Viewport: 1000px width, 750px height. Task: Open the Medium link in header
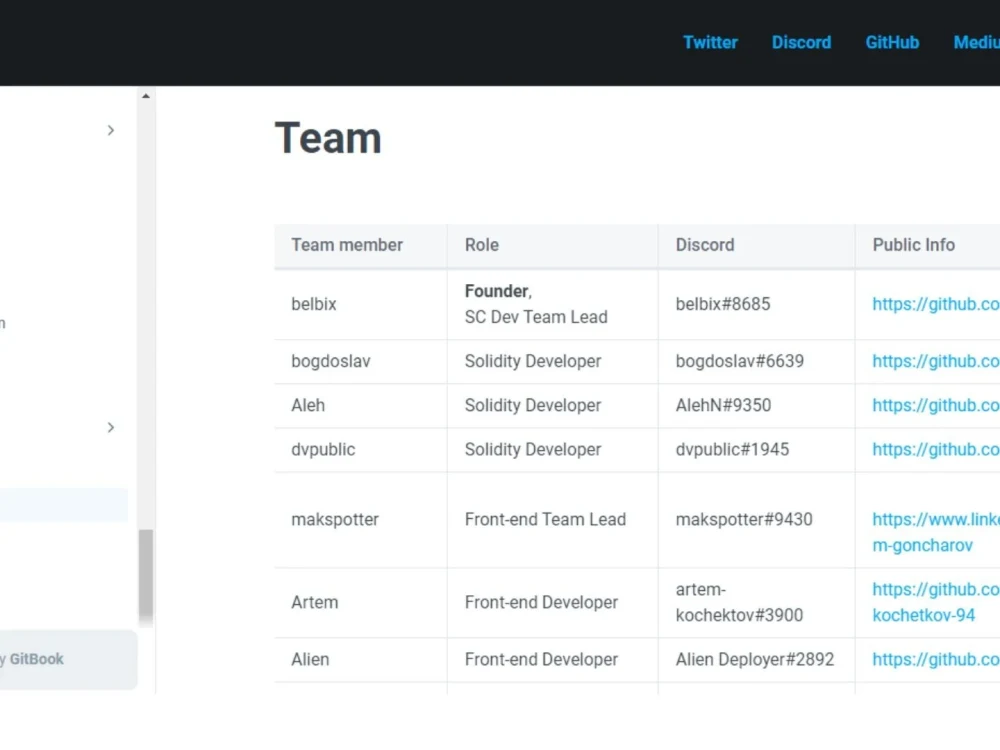tap(976, 42)
